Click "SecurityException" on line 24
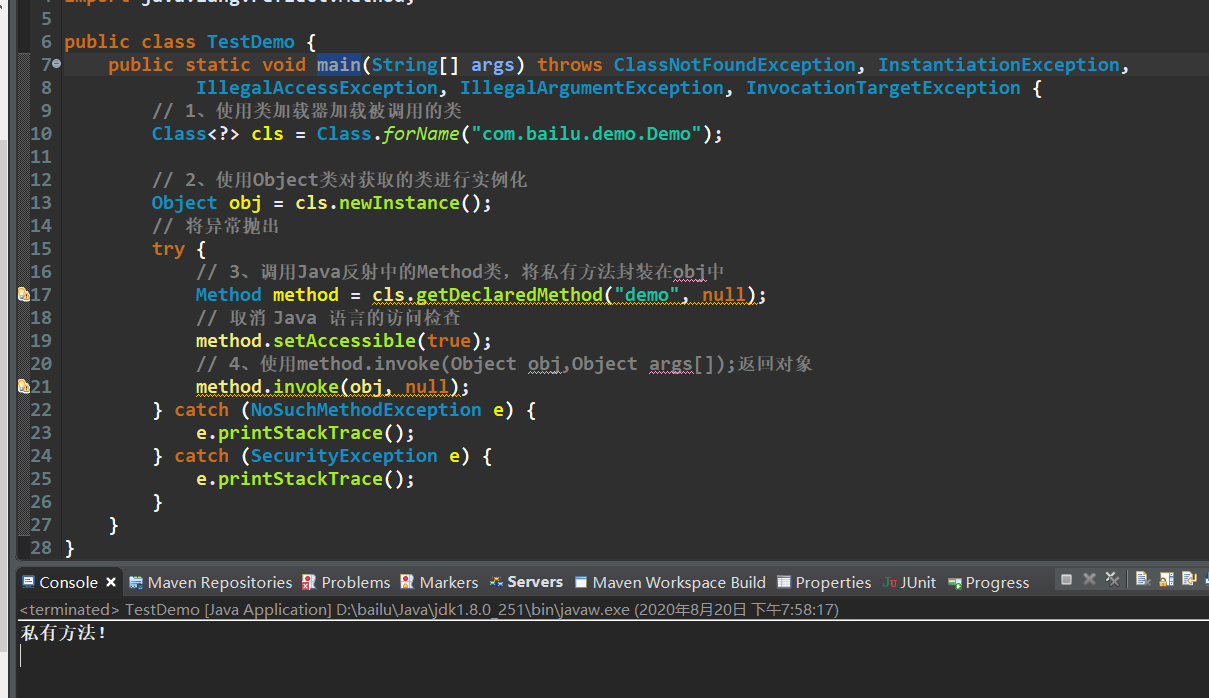The width and height of the screenshot is (1209, 698). coord(344,456)
